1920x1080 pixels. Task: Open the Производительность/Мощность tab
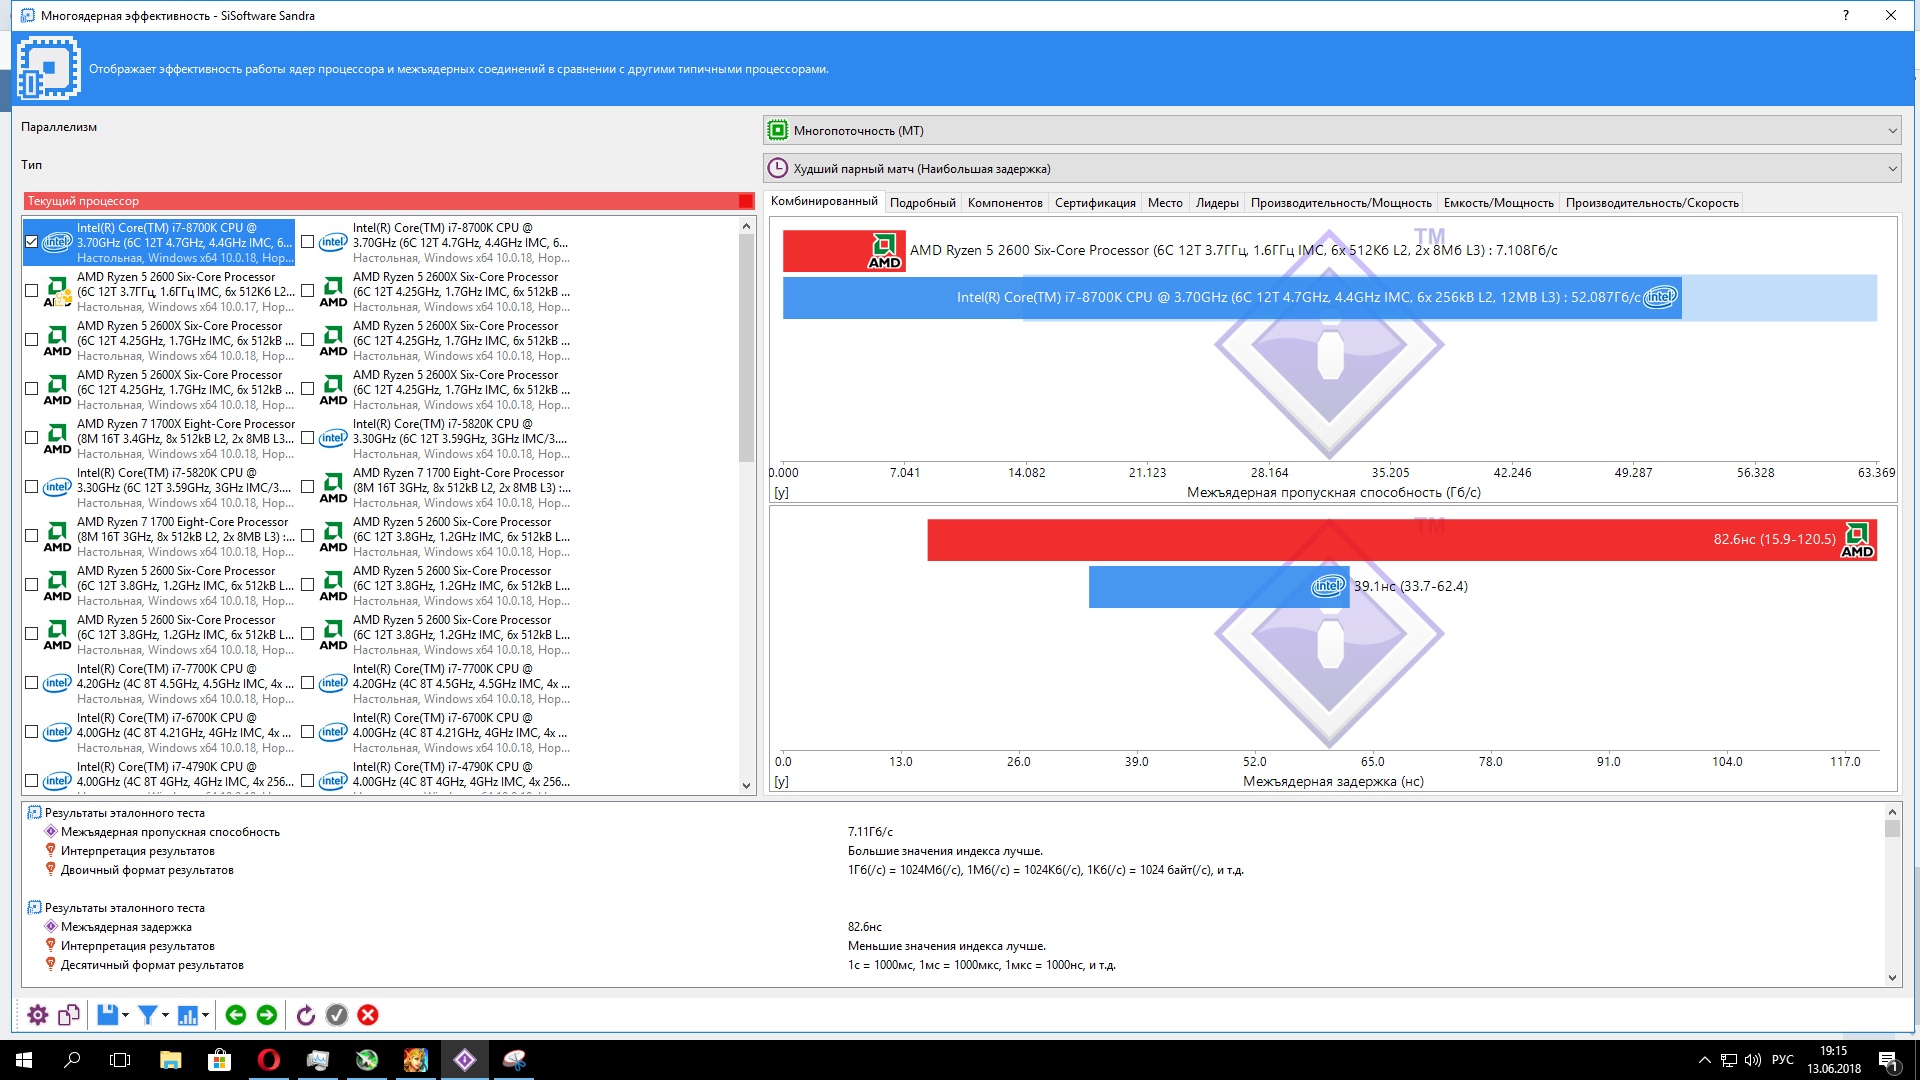pyautogui.click(x=1340, y=203)
